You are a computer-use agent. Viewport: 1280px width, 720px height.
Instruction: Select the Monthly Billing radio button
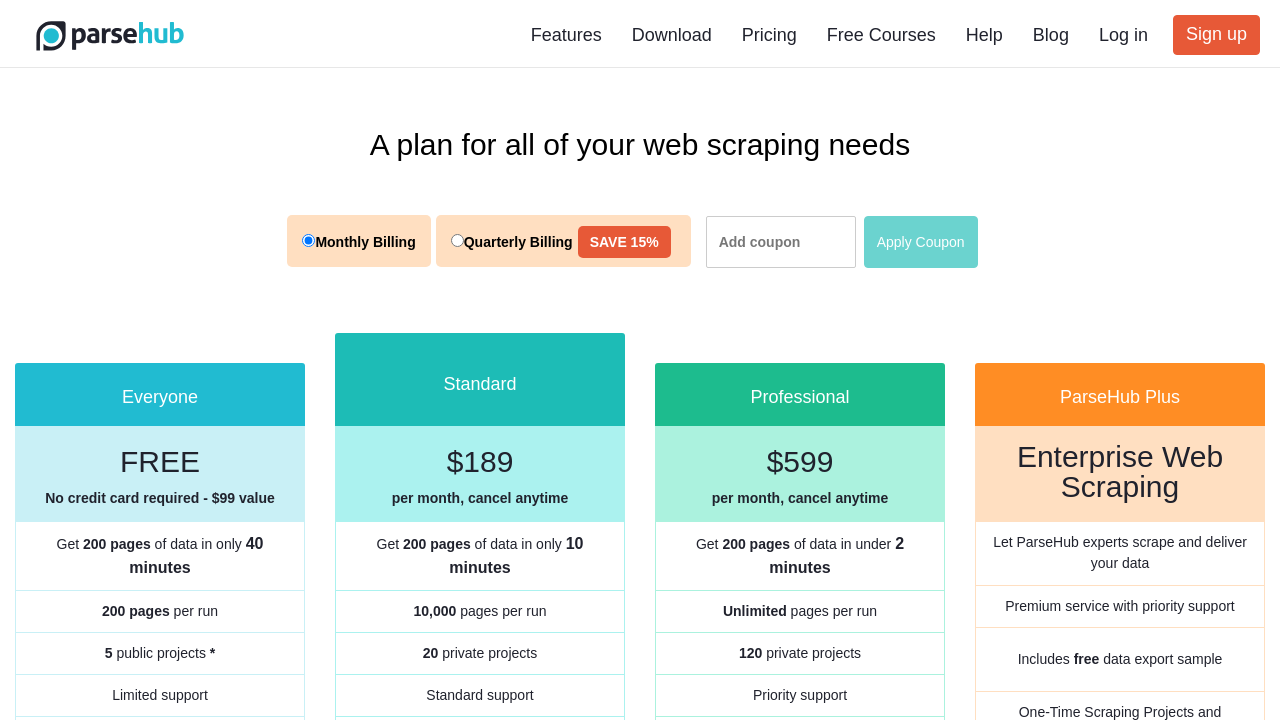coord(308,241)
